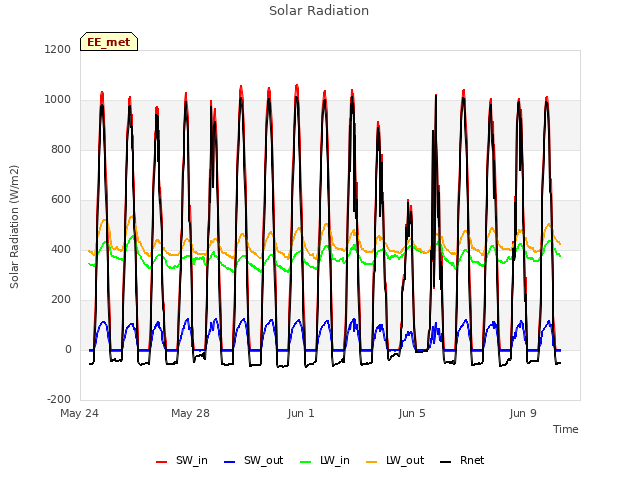Click the 1200 y-axis tick label
Image resolution: width=640 pixels, height=480 pixels.
(x=58, y=49)
